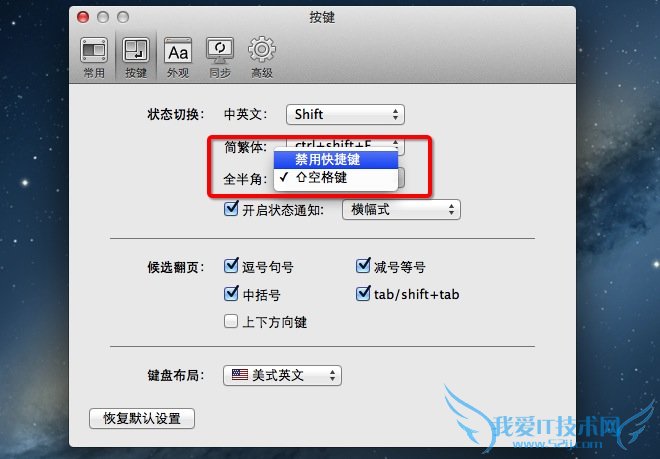Uncheck the 逗号句号 checkbox

point(231,266)
